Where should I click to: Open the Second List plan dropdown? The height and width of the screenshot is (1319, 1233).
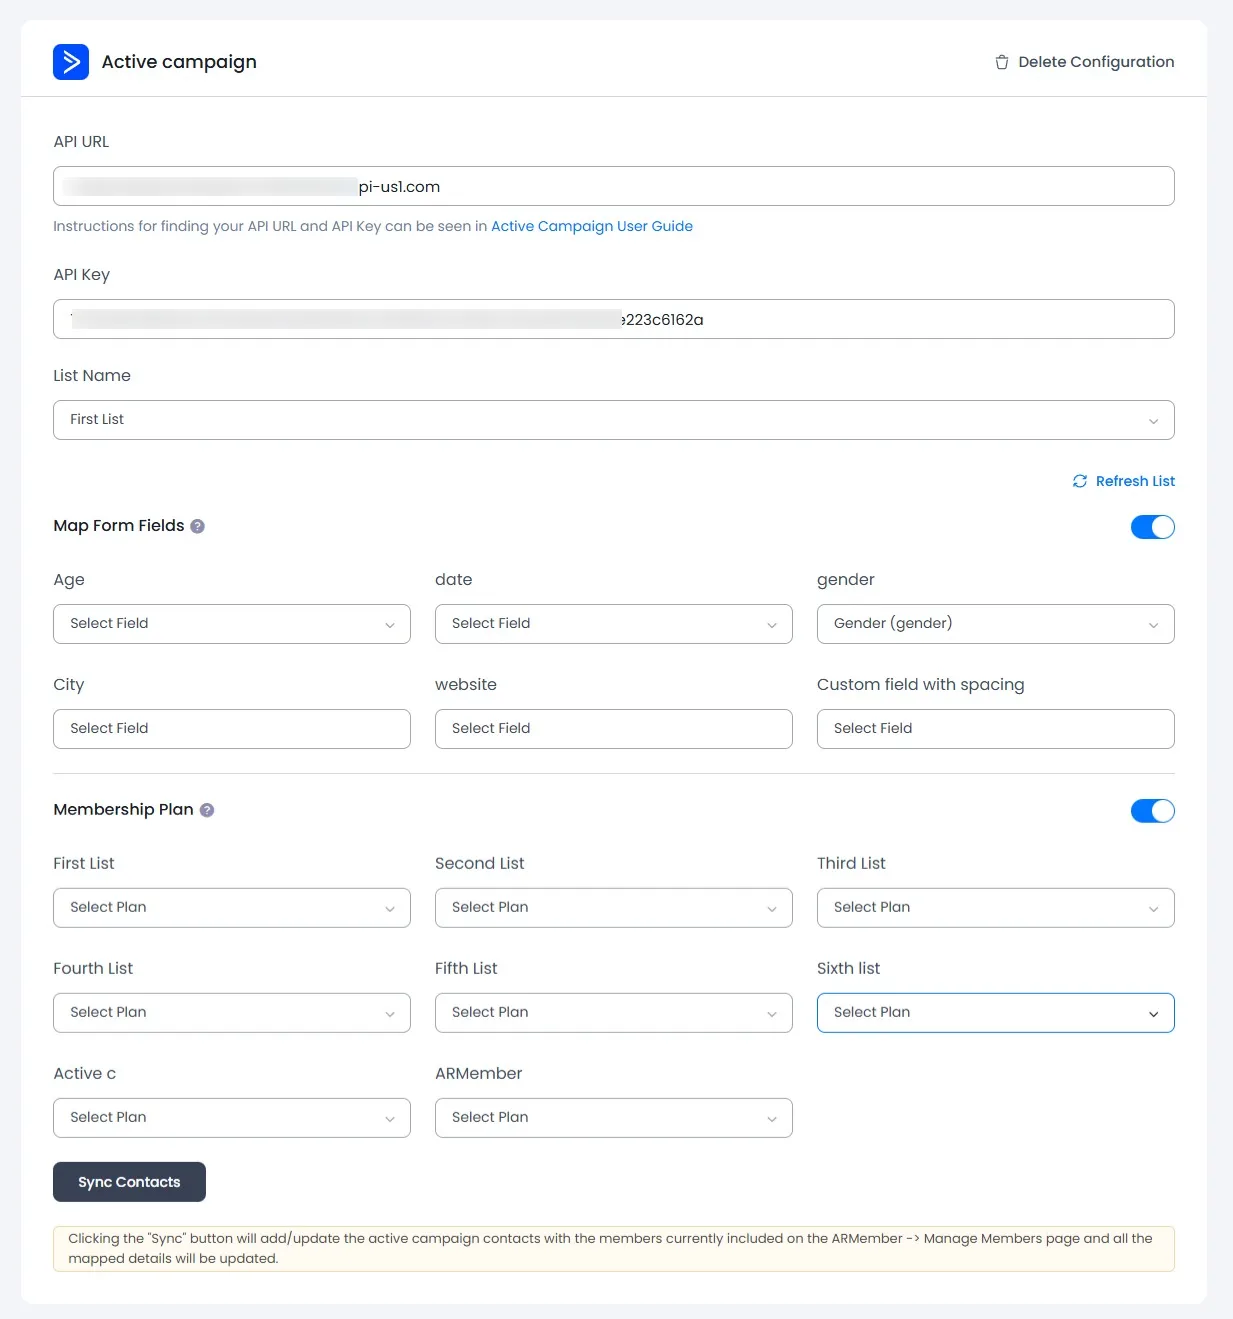coord(614,908)
